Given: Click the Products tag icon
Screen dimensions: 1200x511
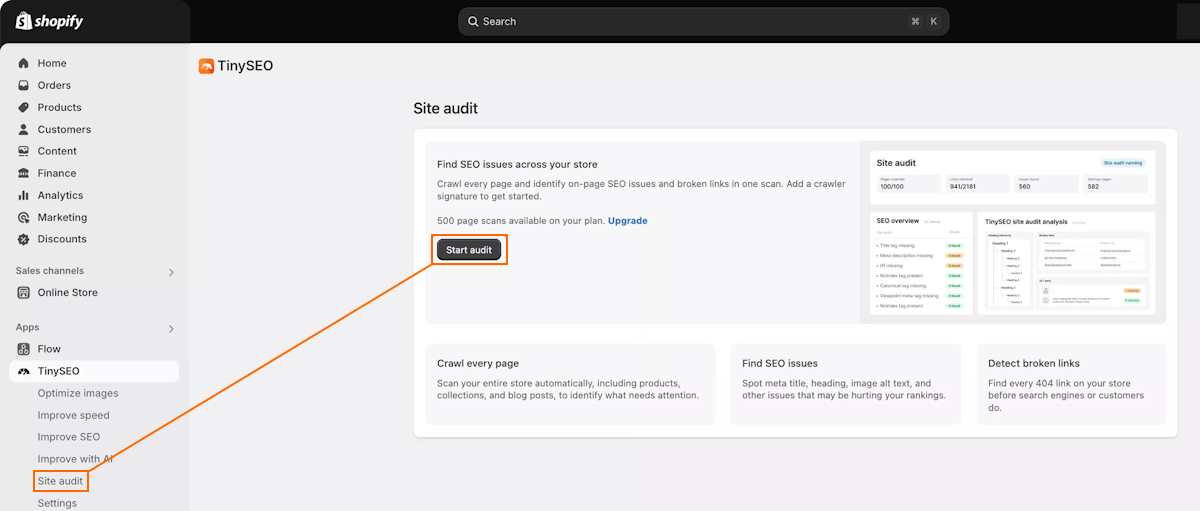Looking at the screenshot, I should coord(24,107).
